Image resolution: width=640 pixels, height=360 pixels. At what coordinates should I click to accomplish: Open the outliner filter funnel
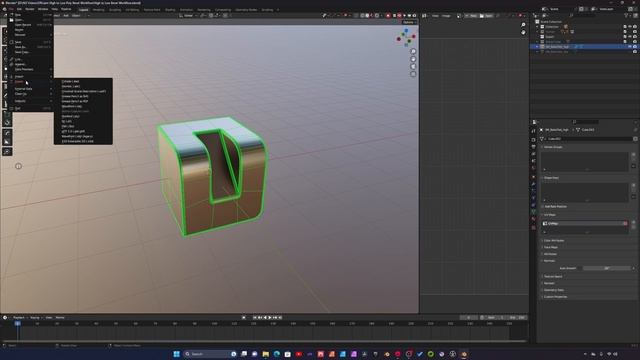coord(627,16)
